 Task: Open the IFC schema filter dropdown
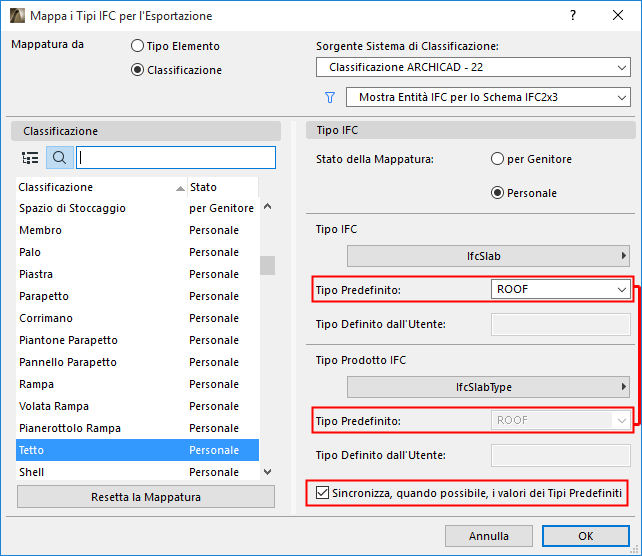tap(488, 98)
